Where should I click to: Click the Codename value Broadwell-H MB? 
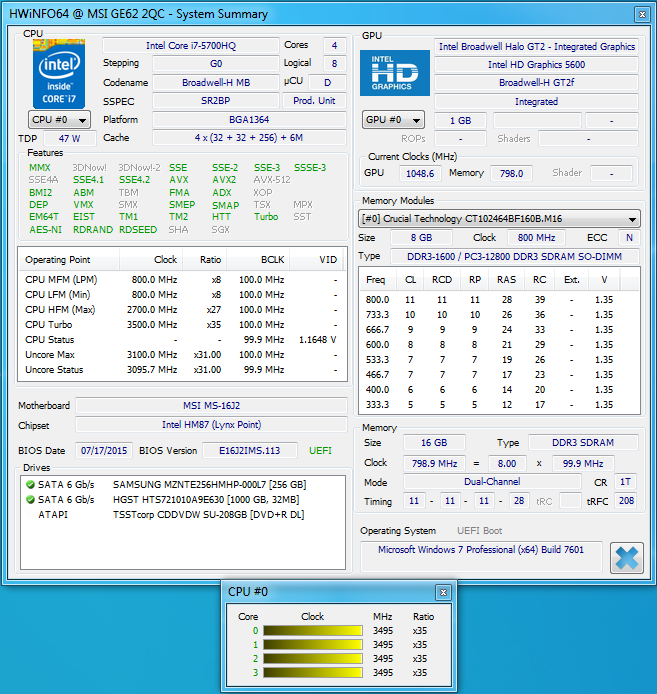(x=216, y=83)
